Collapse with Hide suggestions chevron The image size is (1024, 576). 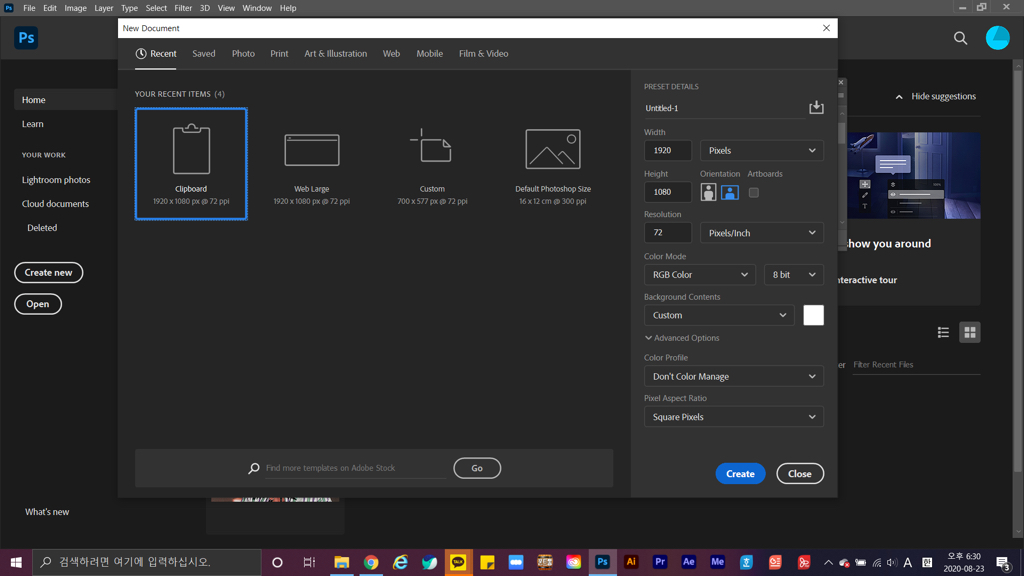tap(899, 97)
